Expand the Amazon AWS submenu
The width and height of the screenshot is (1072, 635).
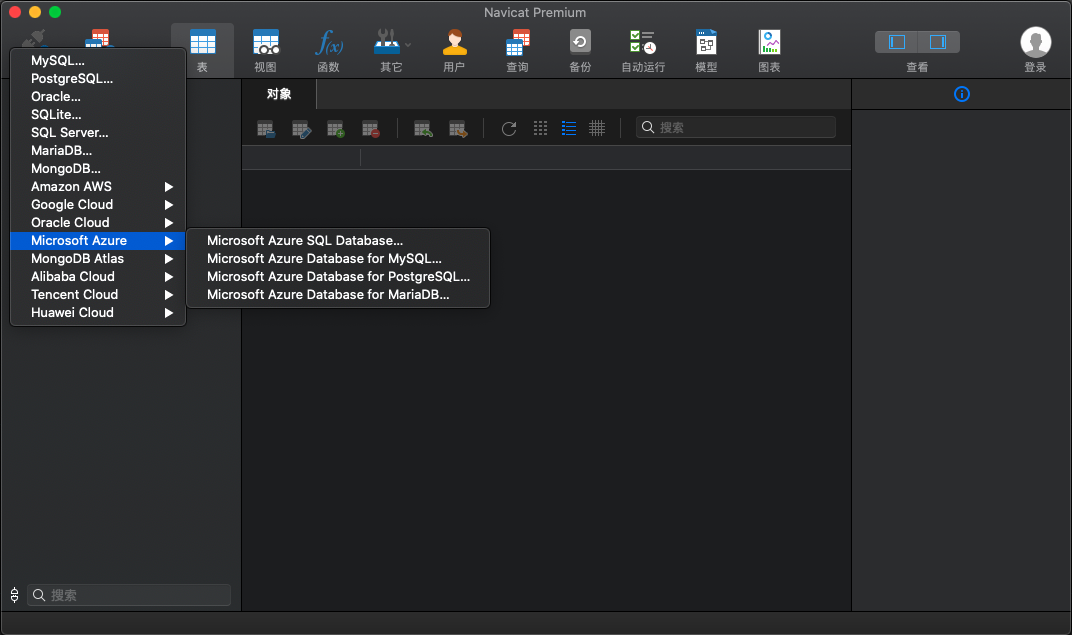(x=98, y=187)
